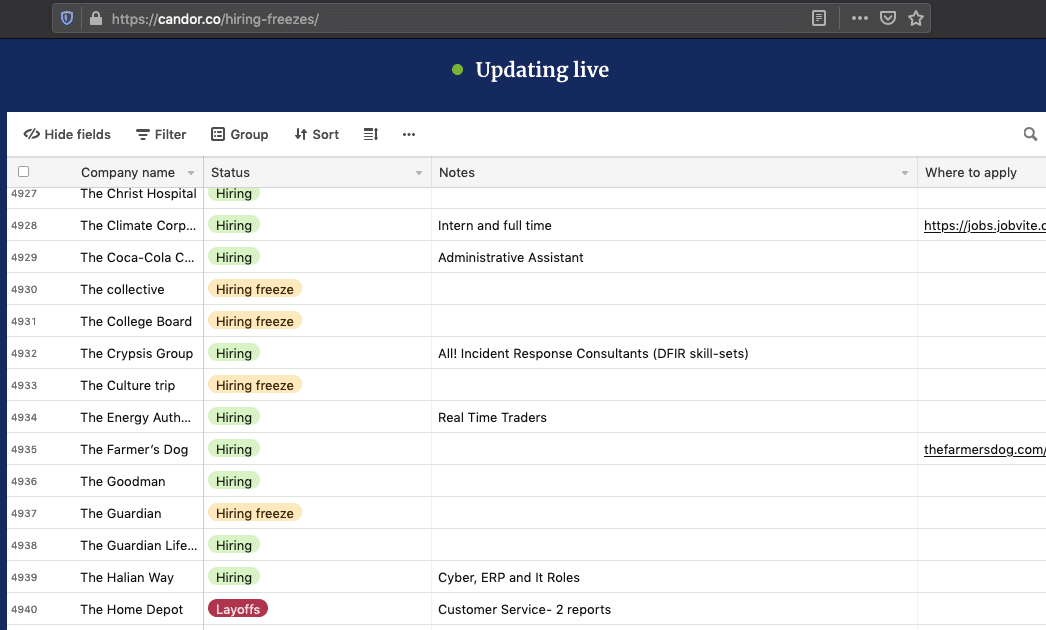The image size is (1046, 630).
Task: Toggle reader view icon in address bar
Action: point(819,19)
